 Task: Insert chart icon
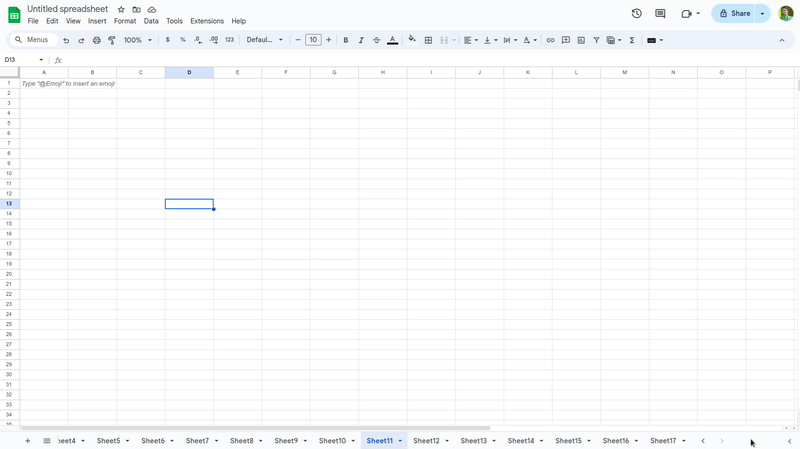(581, 40)
